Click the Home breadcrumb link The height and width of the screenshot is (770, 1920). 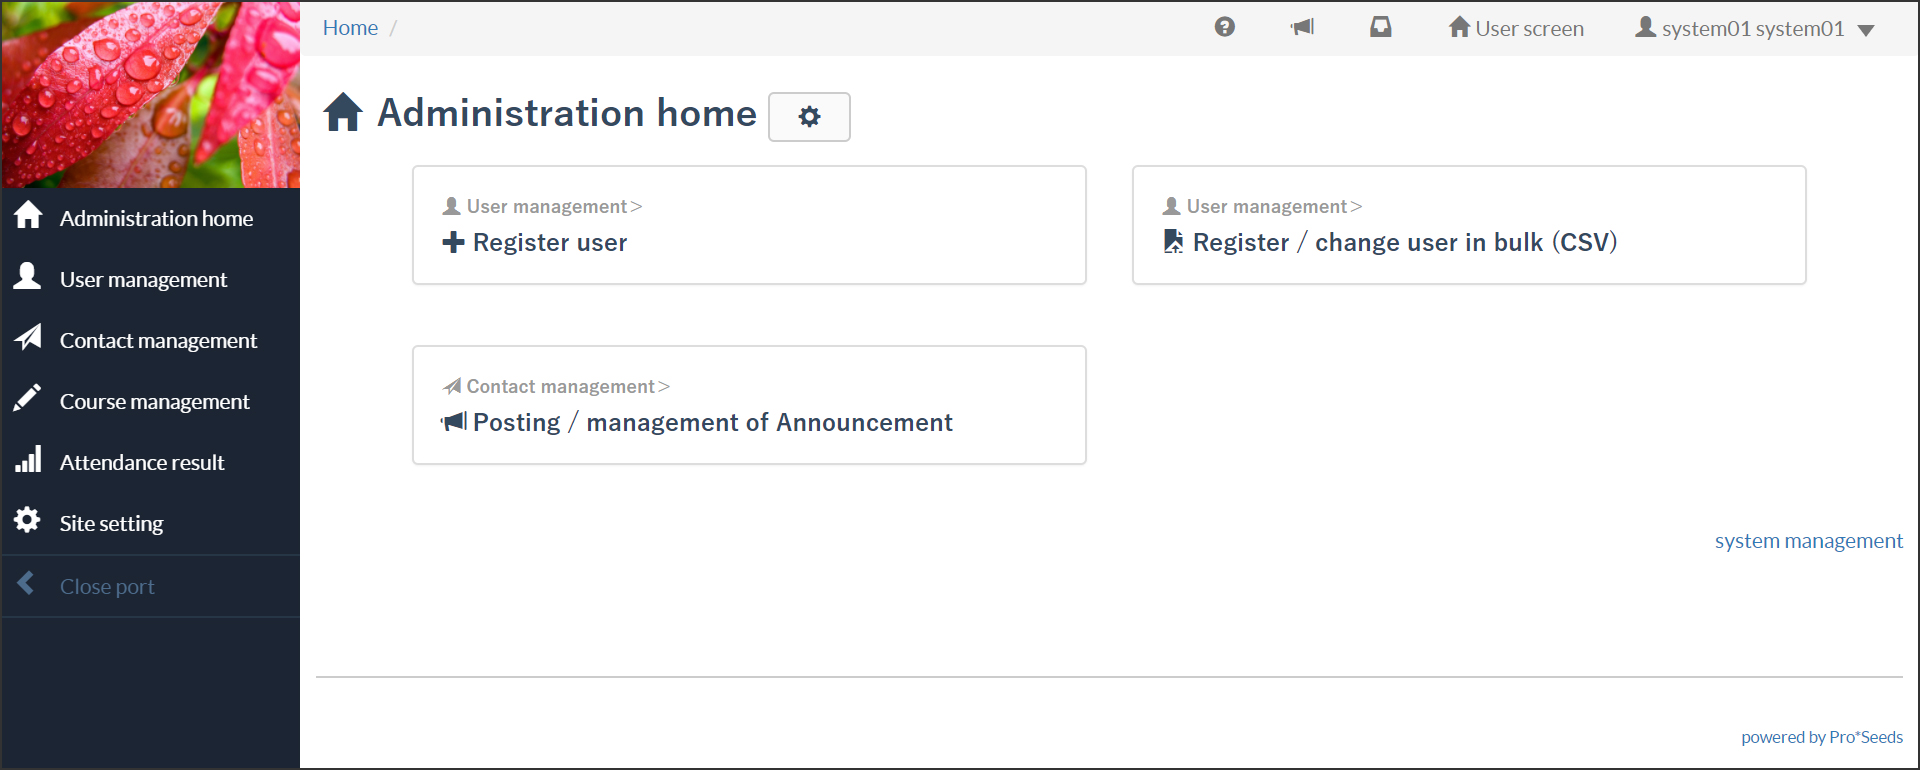350,28
